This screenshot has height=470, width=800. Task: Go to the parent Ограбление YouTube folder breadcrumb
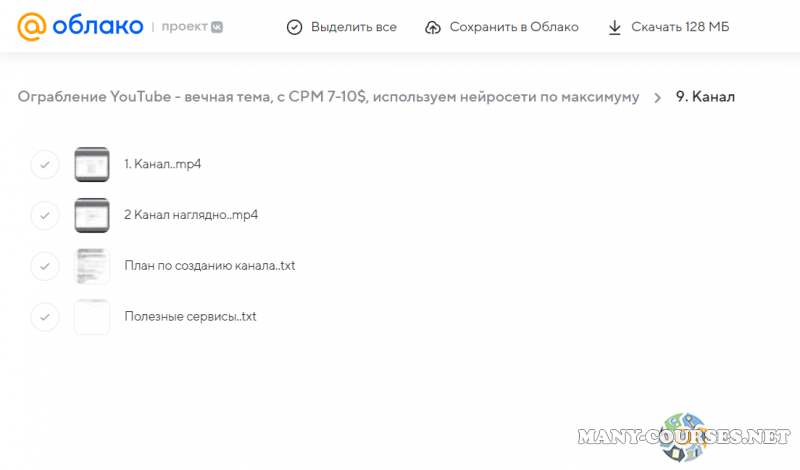tap(328, 97)
